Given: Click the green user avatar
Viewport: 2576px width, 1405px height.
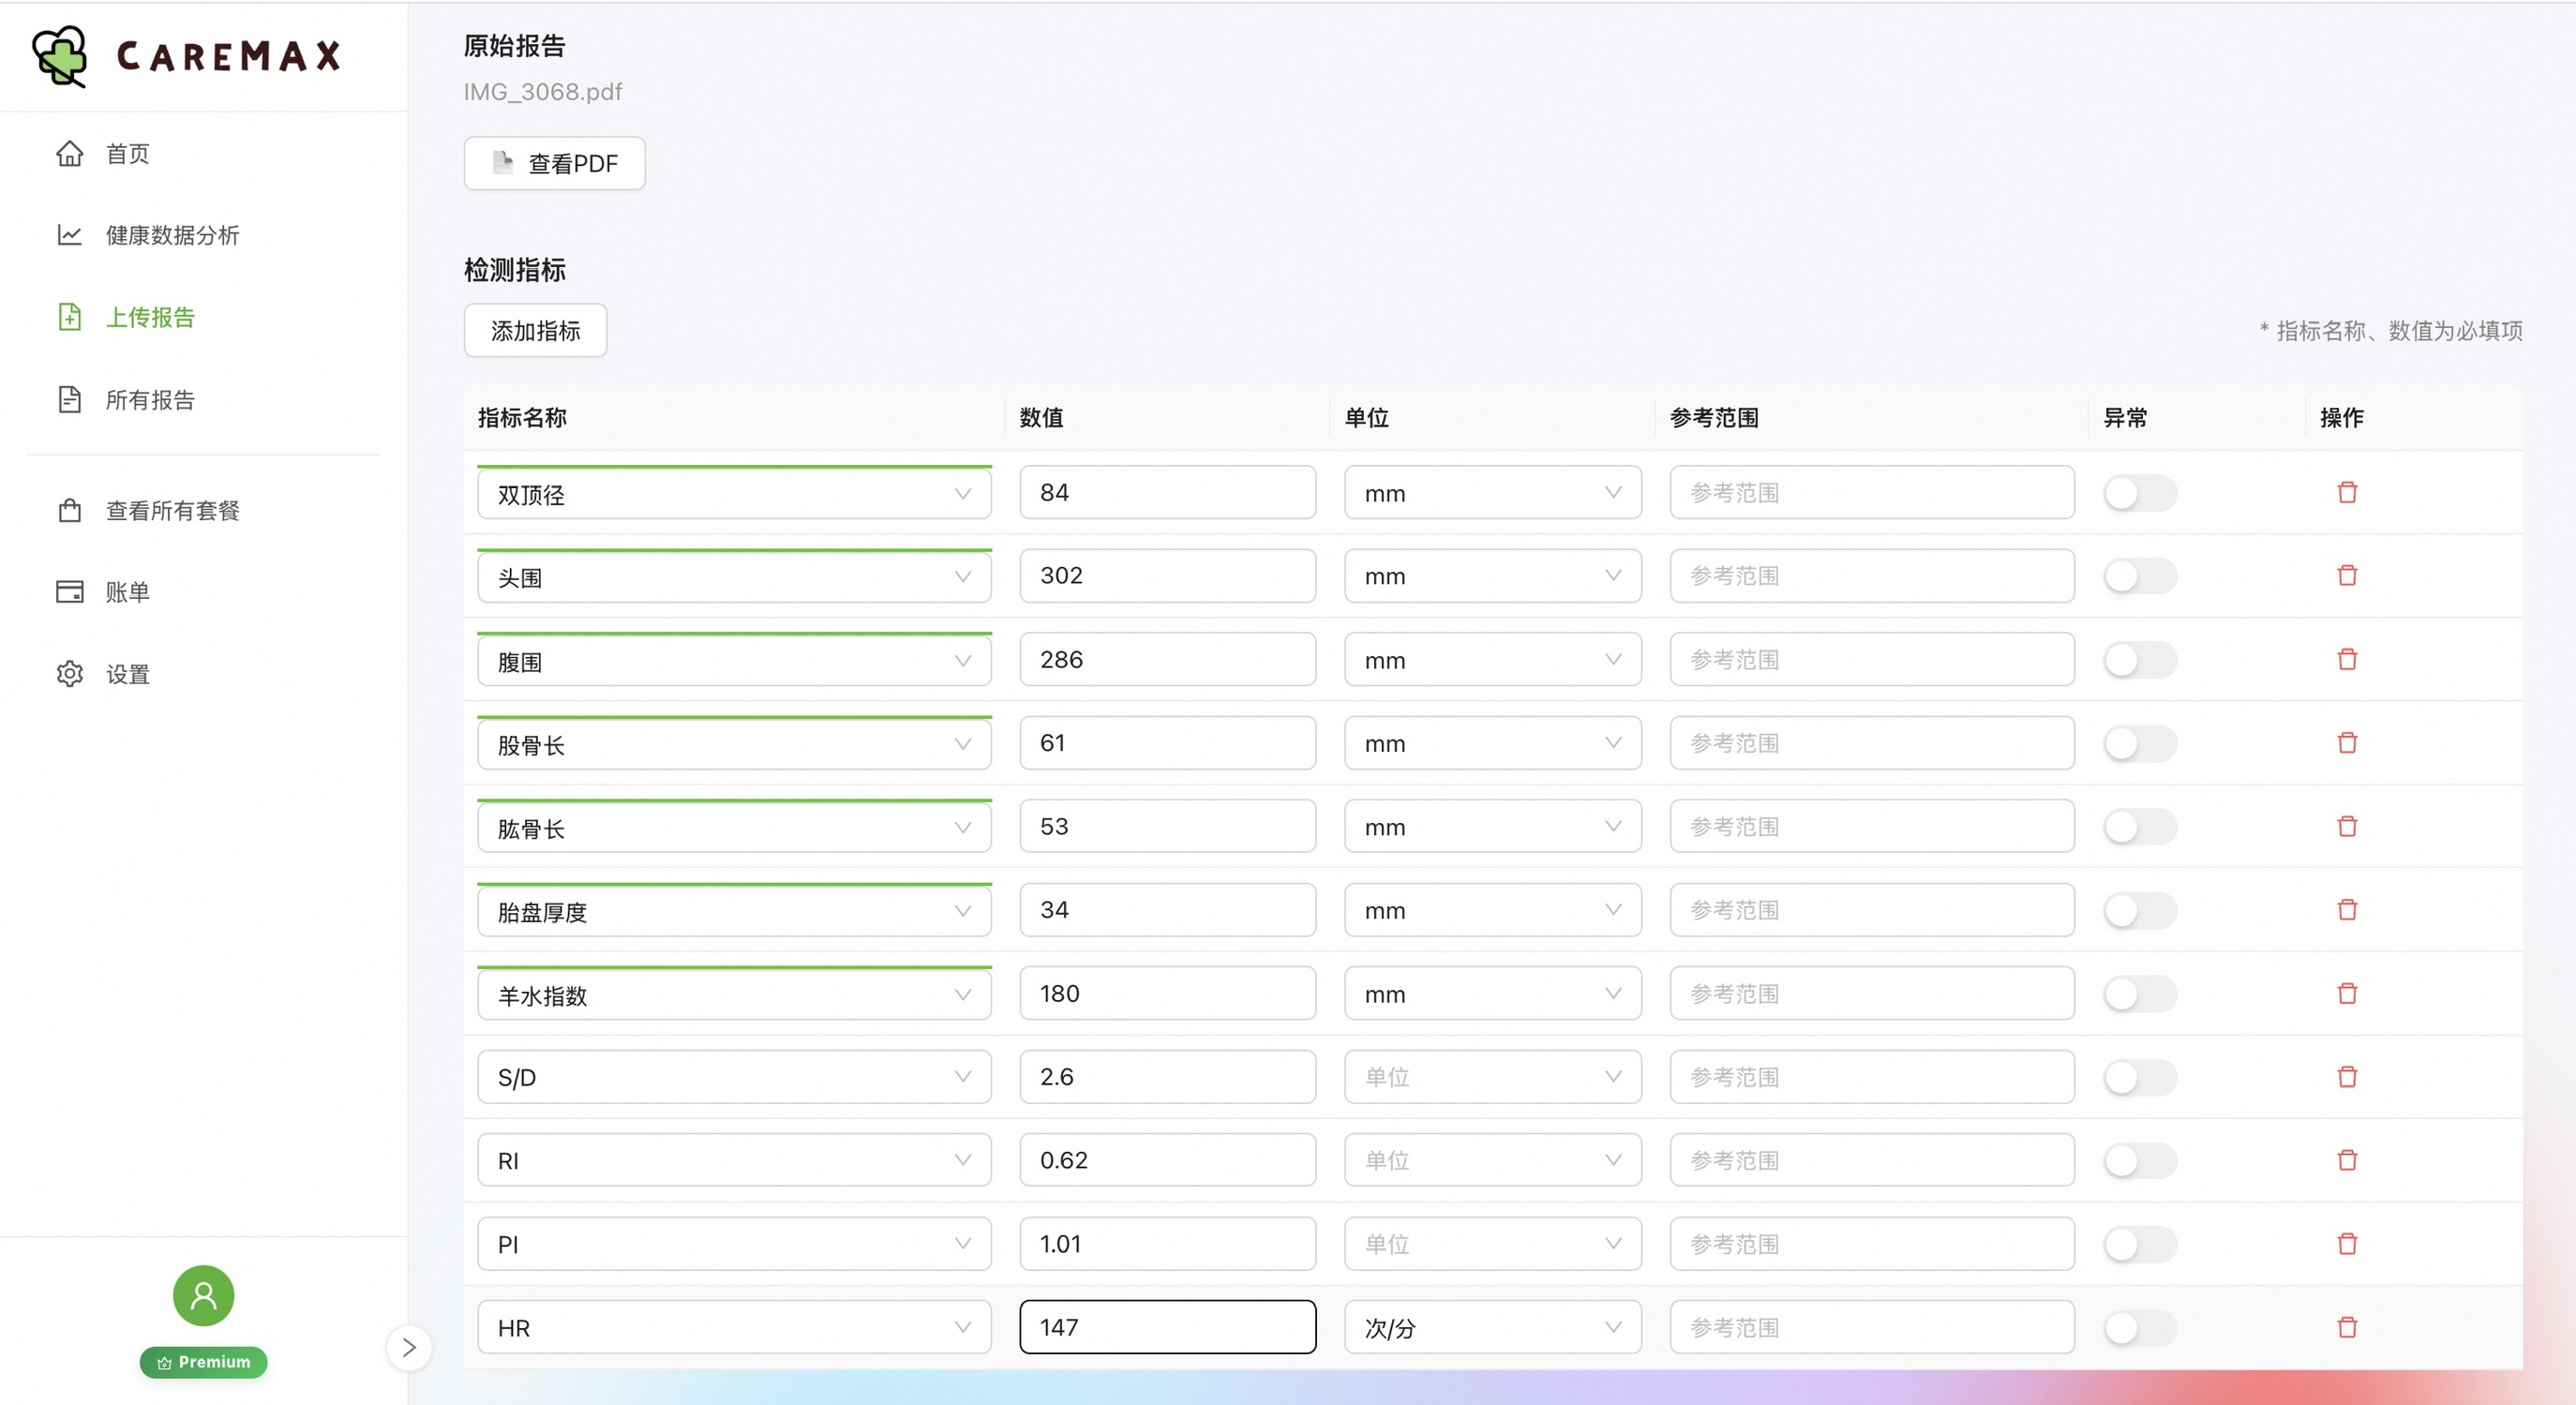Looking at the screenshot, I should pyautogui.click(x=203, y=1296).
